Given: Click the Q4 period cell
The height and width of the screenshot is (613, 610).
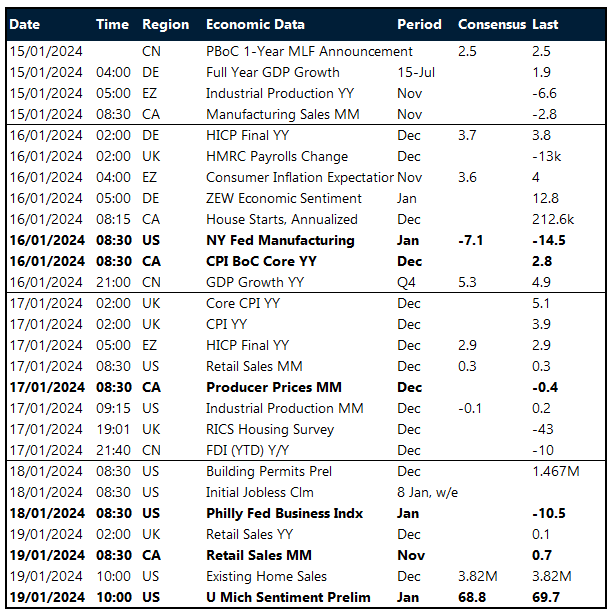Looking at the screenshot, I should click(x=406, y=282).
